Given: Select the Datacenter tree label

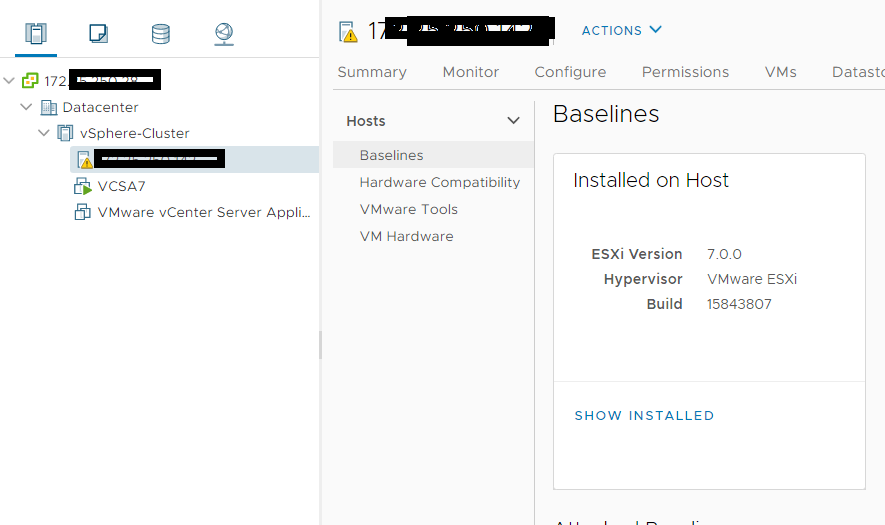Looking at the screenshot, I should point(100,107).
